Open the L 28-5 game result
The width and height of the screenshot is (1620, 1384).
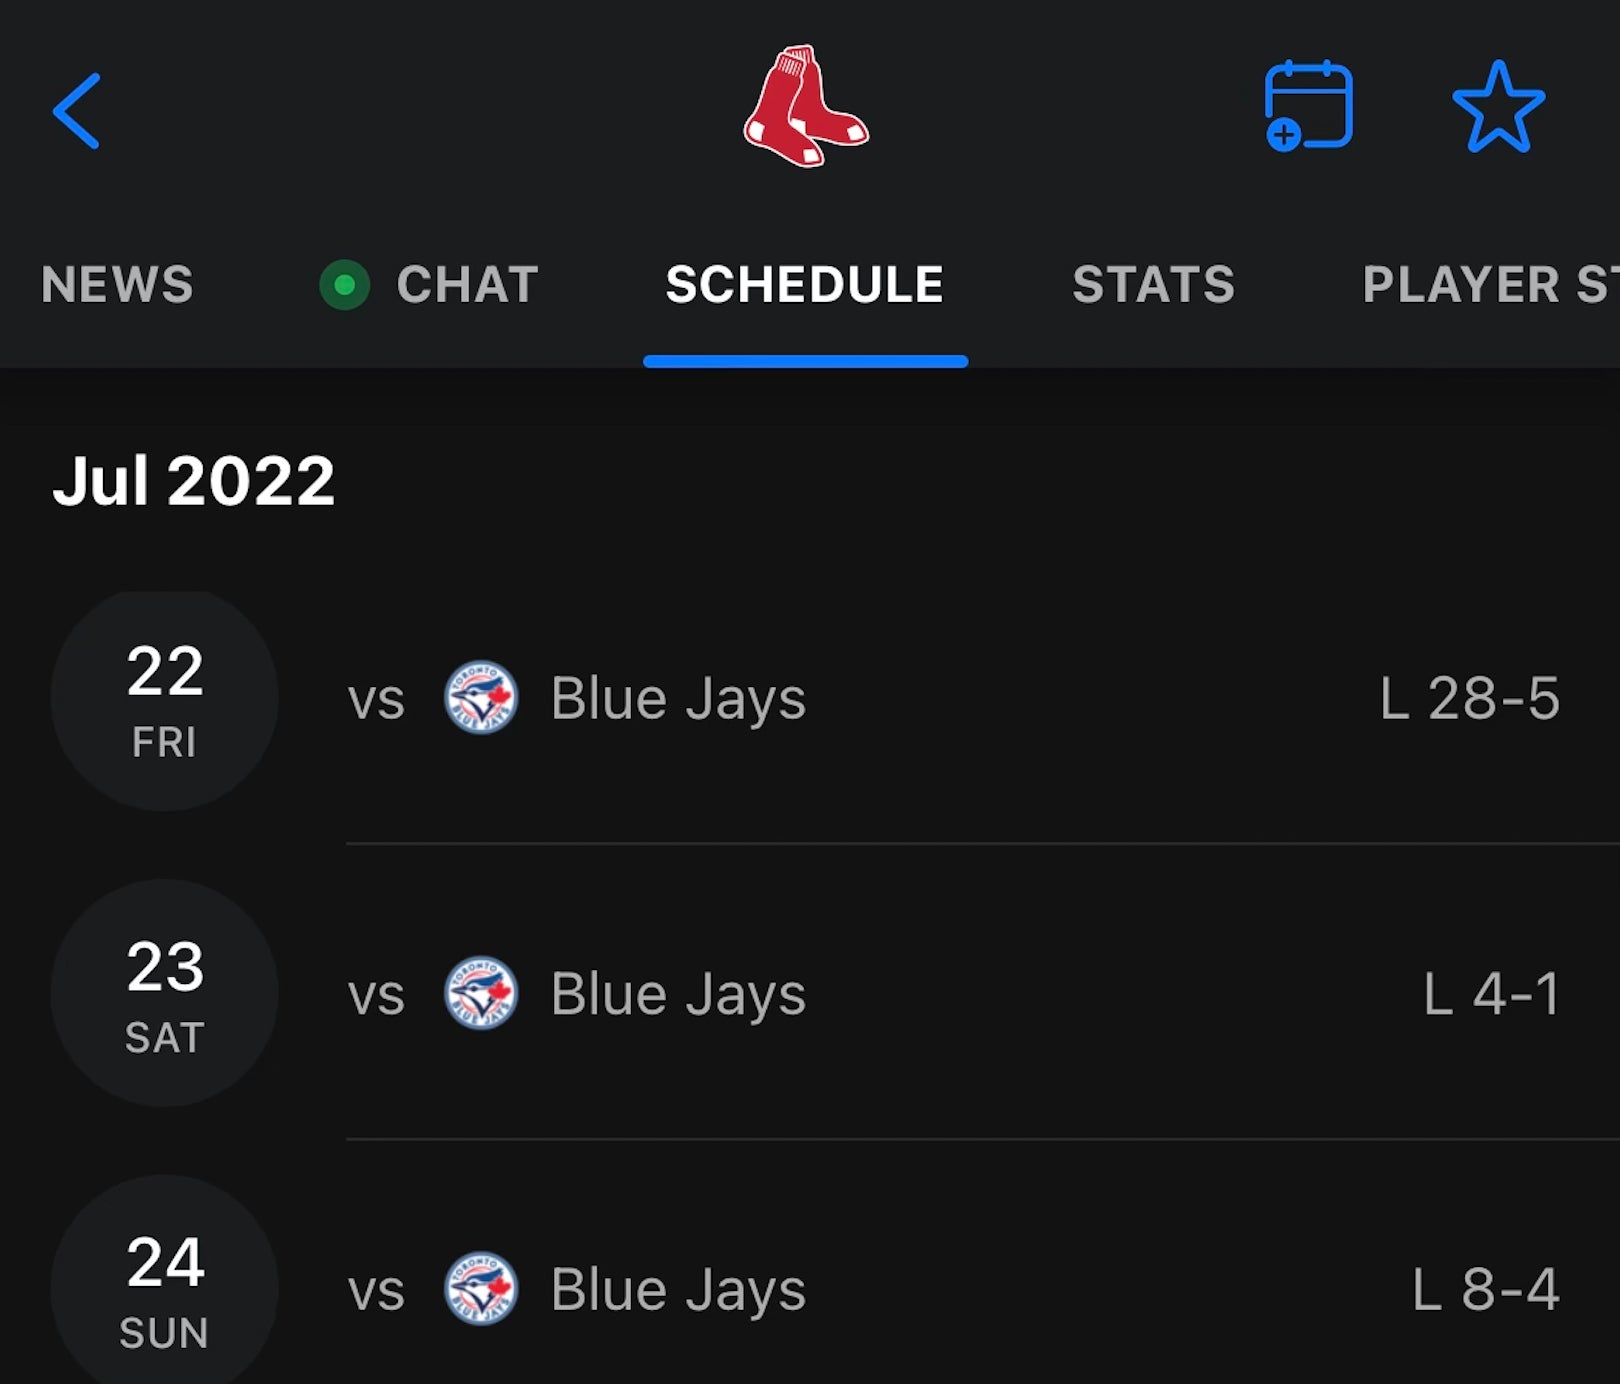coord(1469,698)
